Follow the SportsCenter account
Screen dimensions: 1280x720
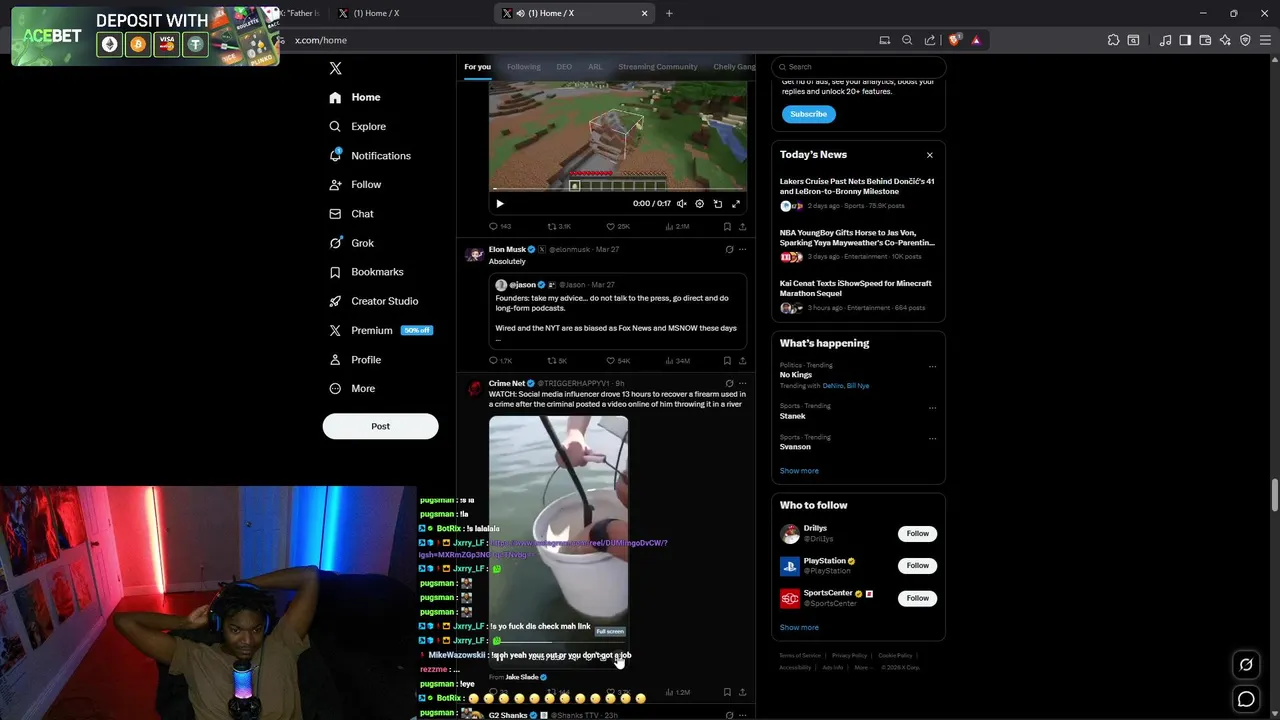point(917,598)
